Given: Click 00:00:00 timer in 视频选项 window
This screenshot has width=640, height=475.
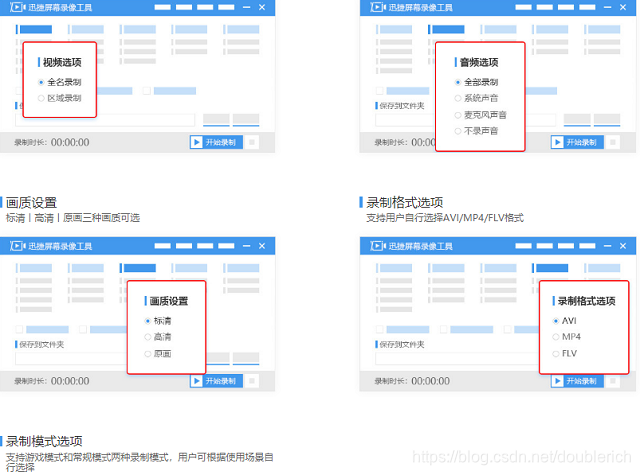Looking at the screenshot, I should (x=70, y=142).
